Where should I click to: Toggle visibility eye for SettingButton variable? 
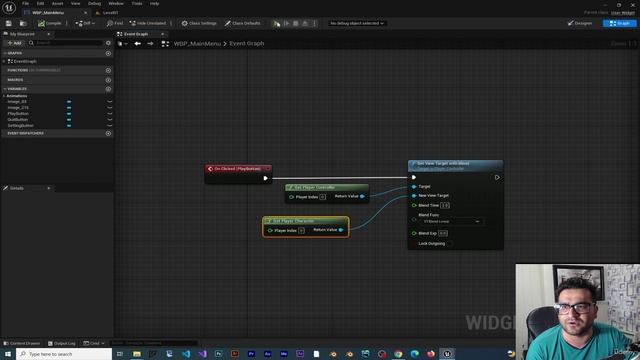coord(109,126)
